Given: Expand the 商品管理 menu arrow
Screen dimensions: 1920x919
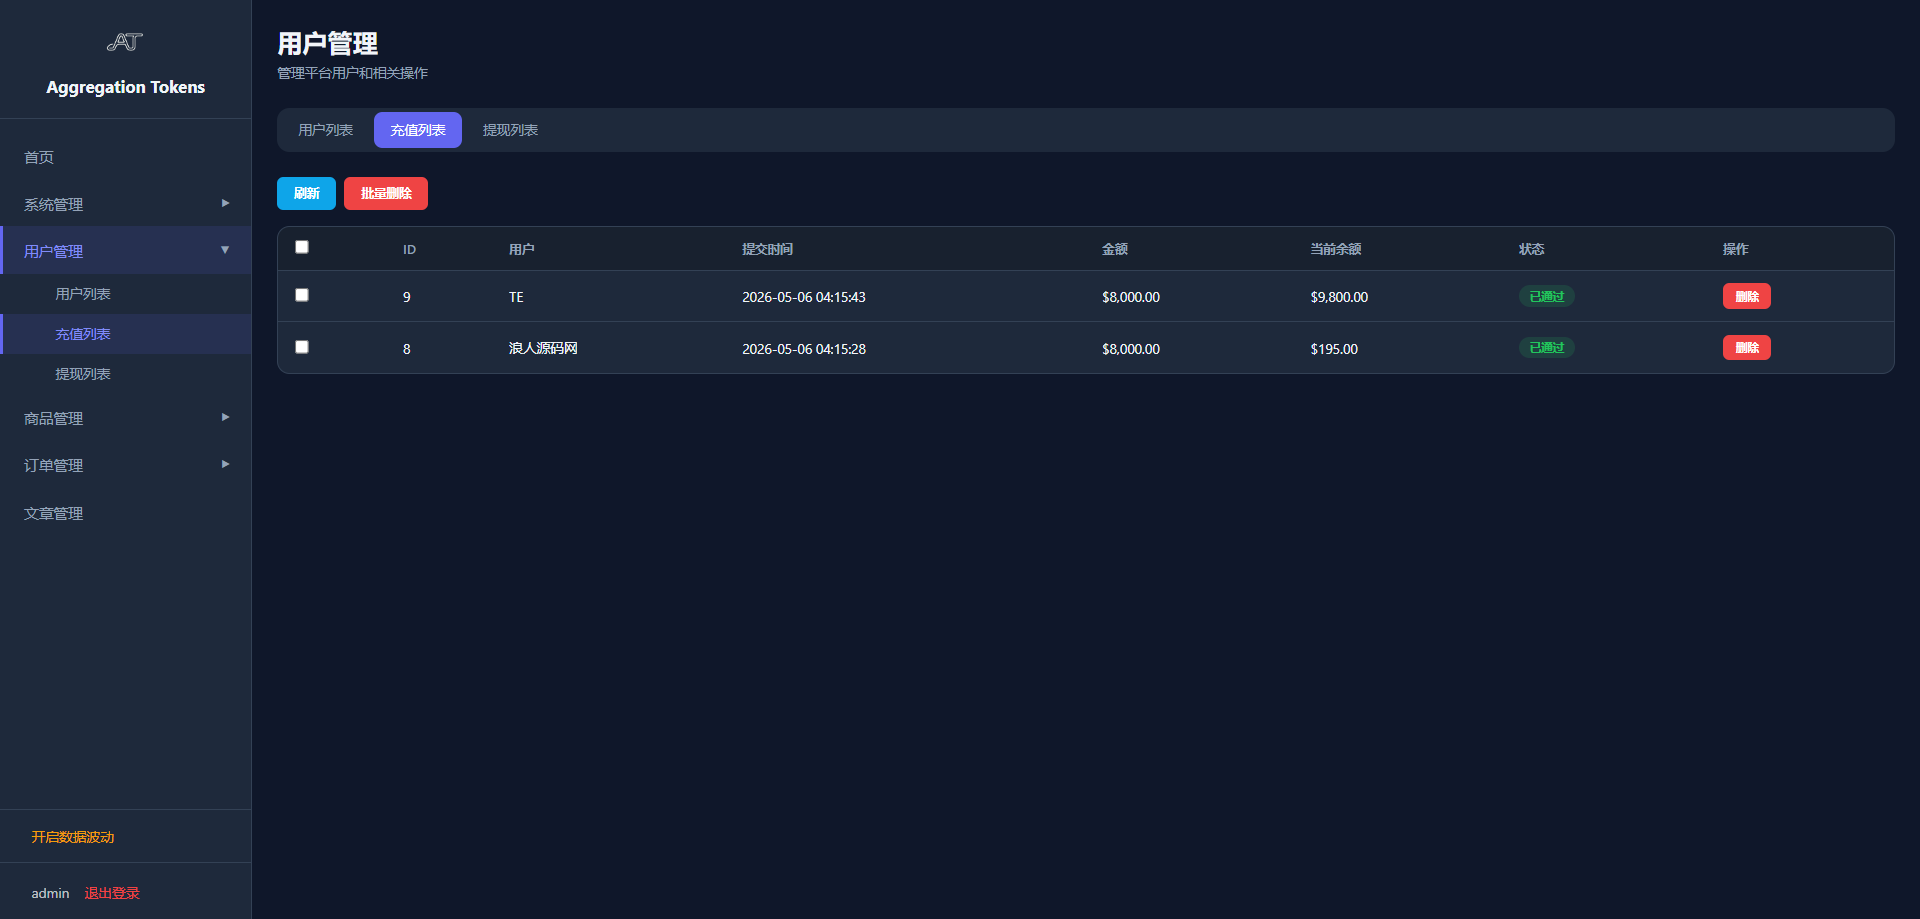Looking at the screenshot, I should 225,417.
